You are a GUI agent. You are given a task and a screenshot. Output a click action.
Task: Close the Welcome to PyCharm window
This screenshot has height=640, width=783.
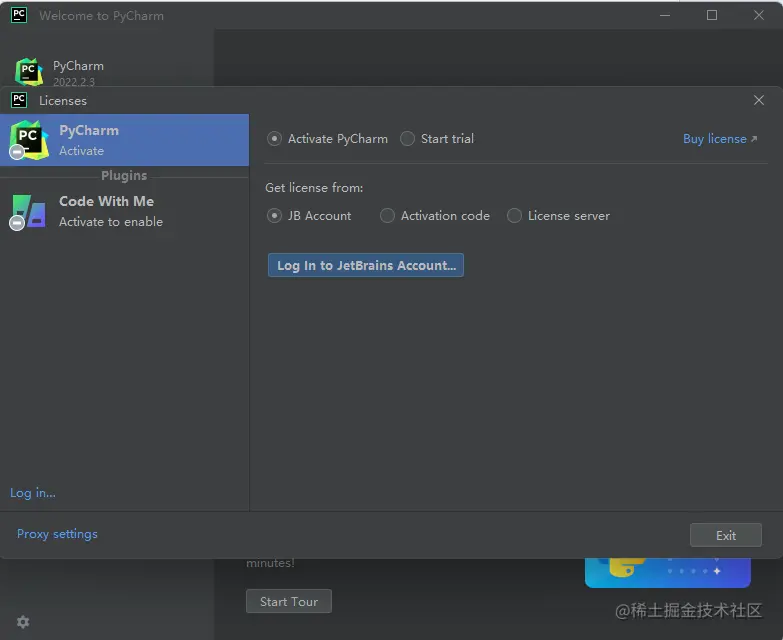[759, 15]
